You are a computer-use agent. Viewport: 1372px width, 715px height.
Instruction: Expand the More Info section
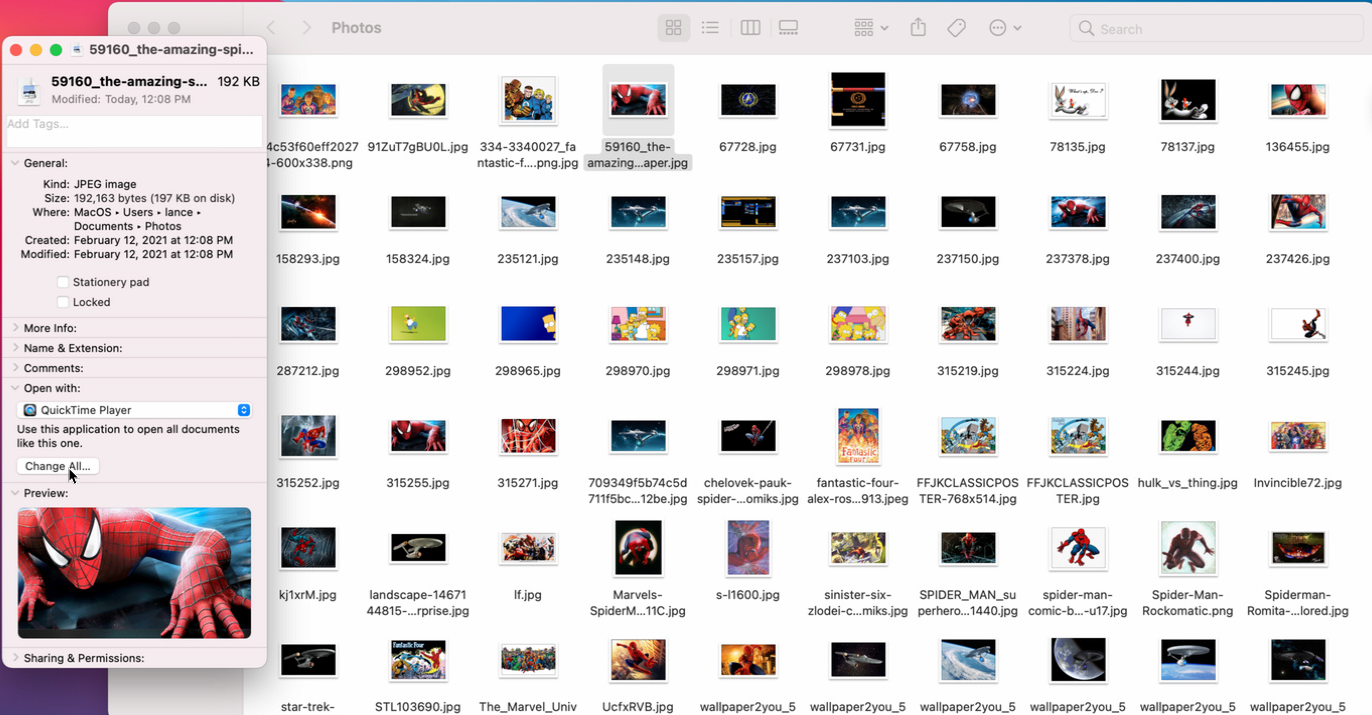pos(15,328)
